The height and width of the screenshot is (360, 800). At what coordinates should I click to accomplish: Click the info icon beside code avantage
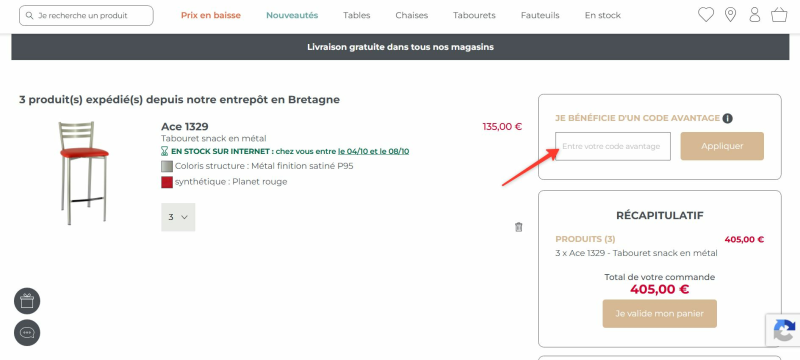click(x=728, y=118)
